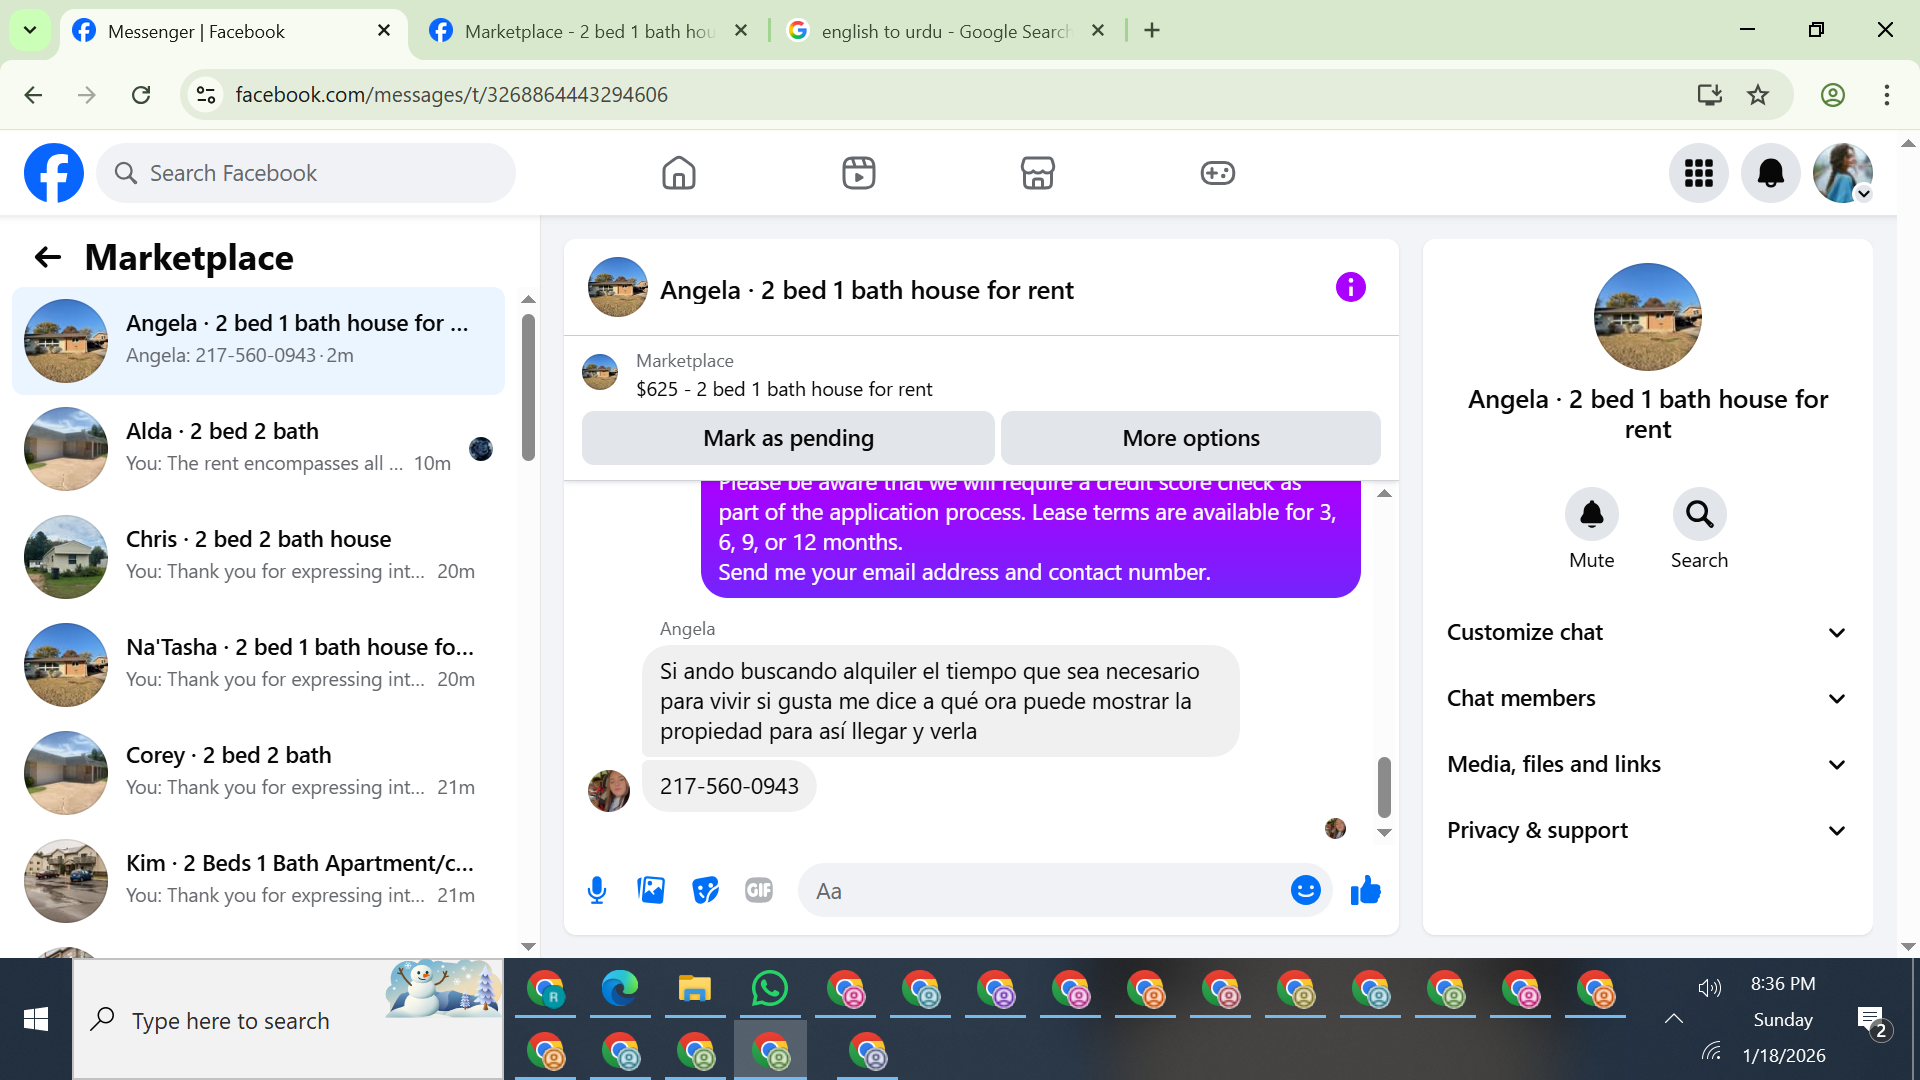Open the GIF picker icon
This screenshot has height=1080, width=1920.
point(759,890)
